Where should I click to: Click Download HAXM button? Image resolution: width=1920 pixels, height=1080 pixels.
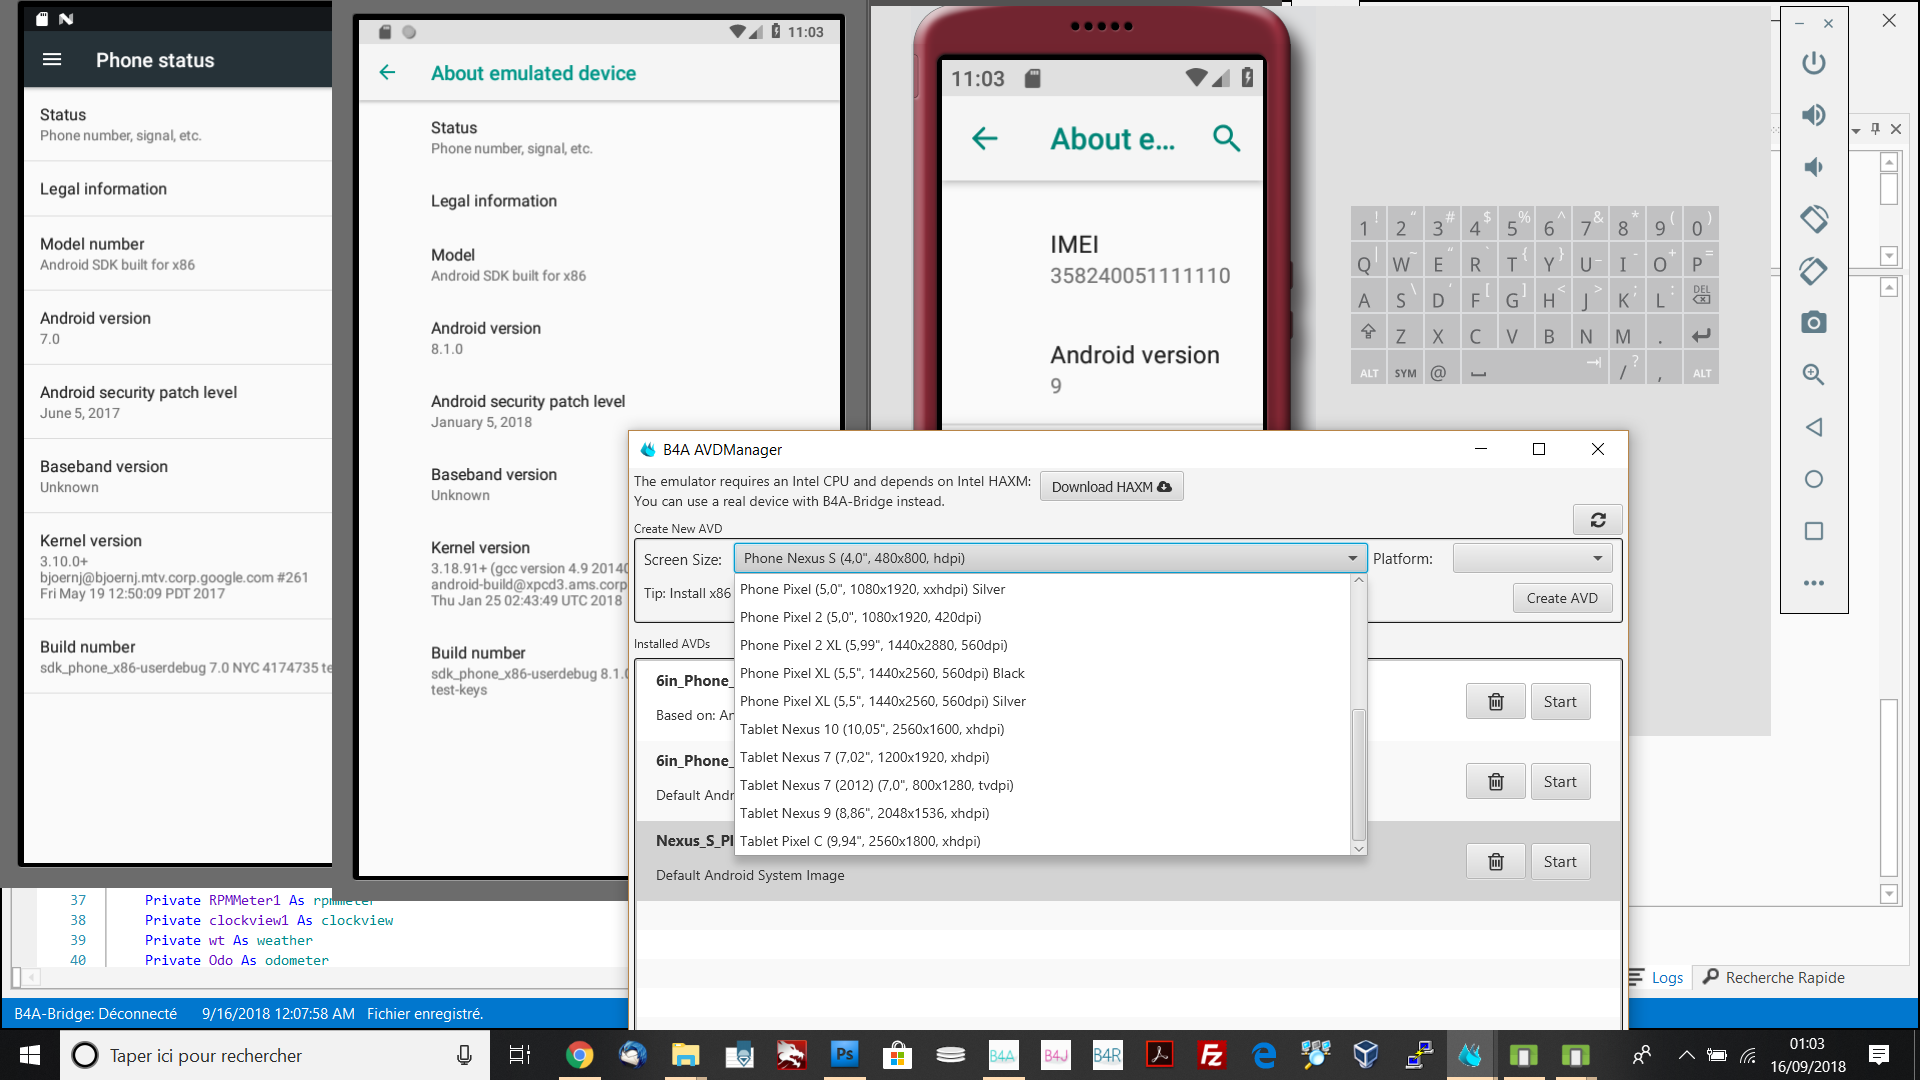click(x=1111, y=487)
